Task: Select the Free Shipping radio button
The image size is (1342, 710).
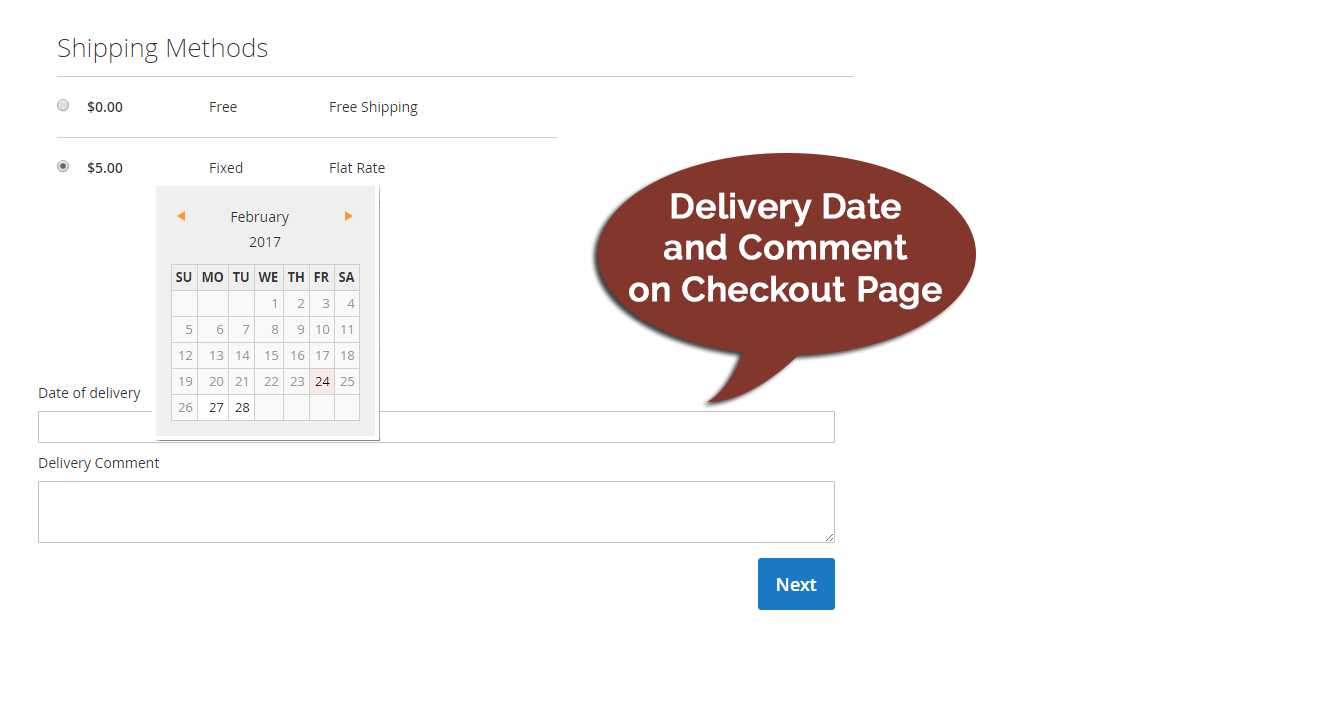Action: coord(63,105)
